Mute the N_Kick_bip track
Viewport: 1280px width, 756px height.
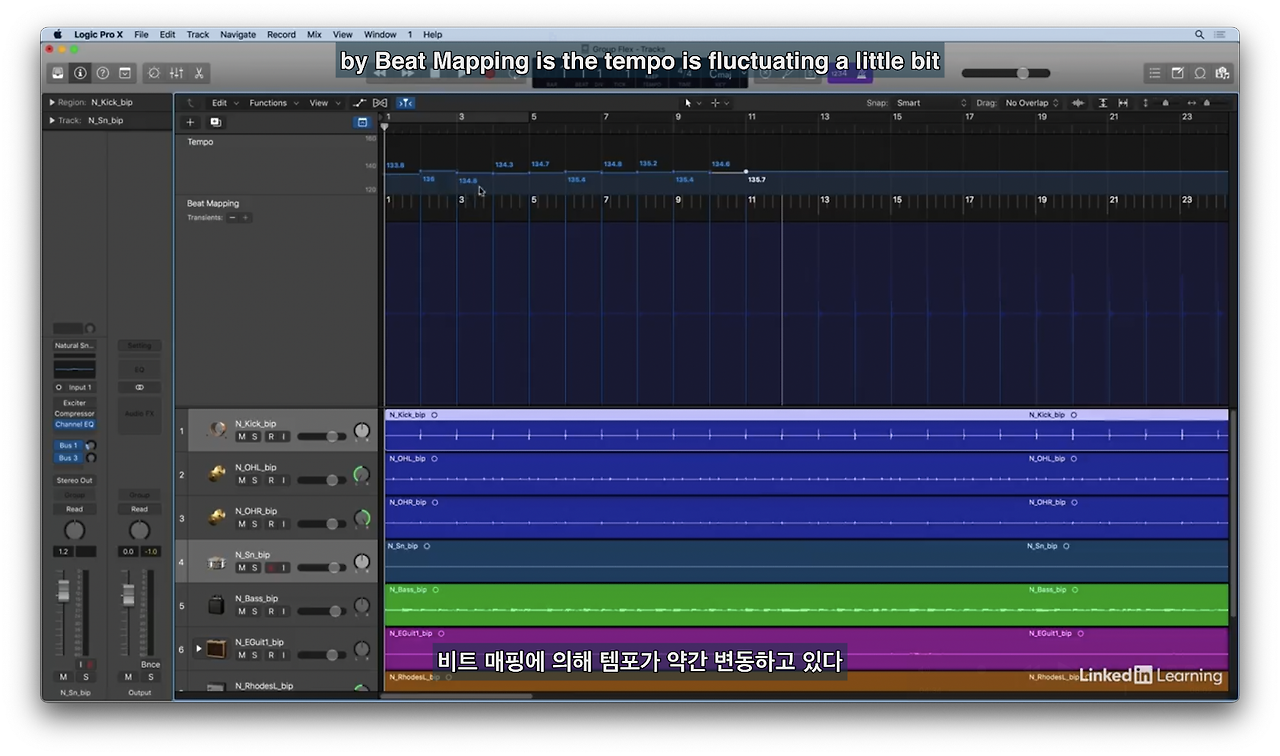[x=241, y=437]
